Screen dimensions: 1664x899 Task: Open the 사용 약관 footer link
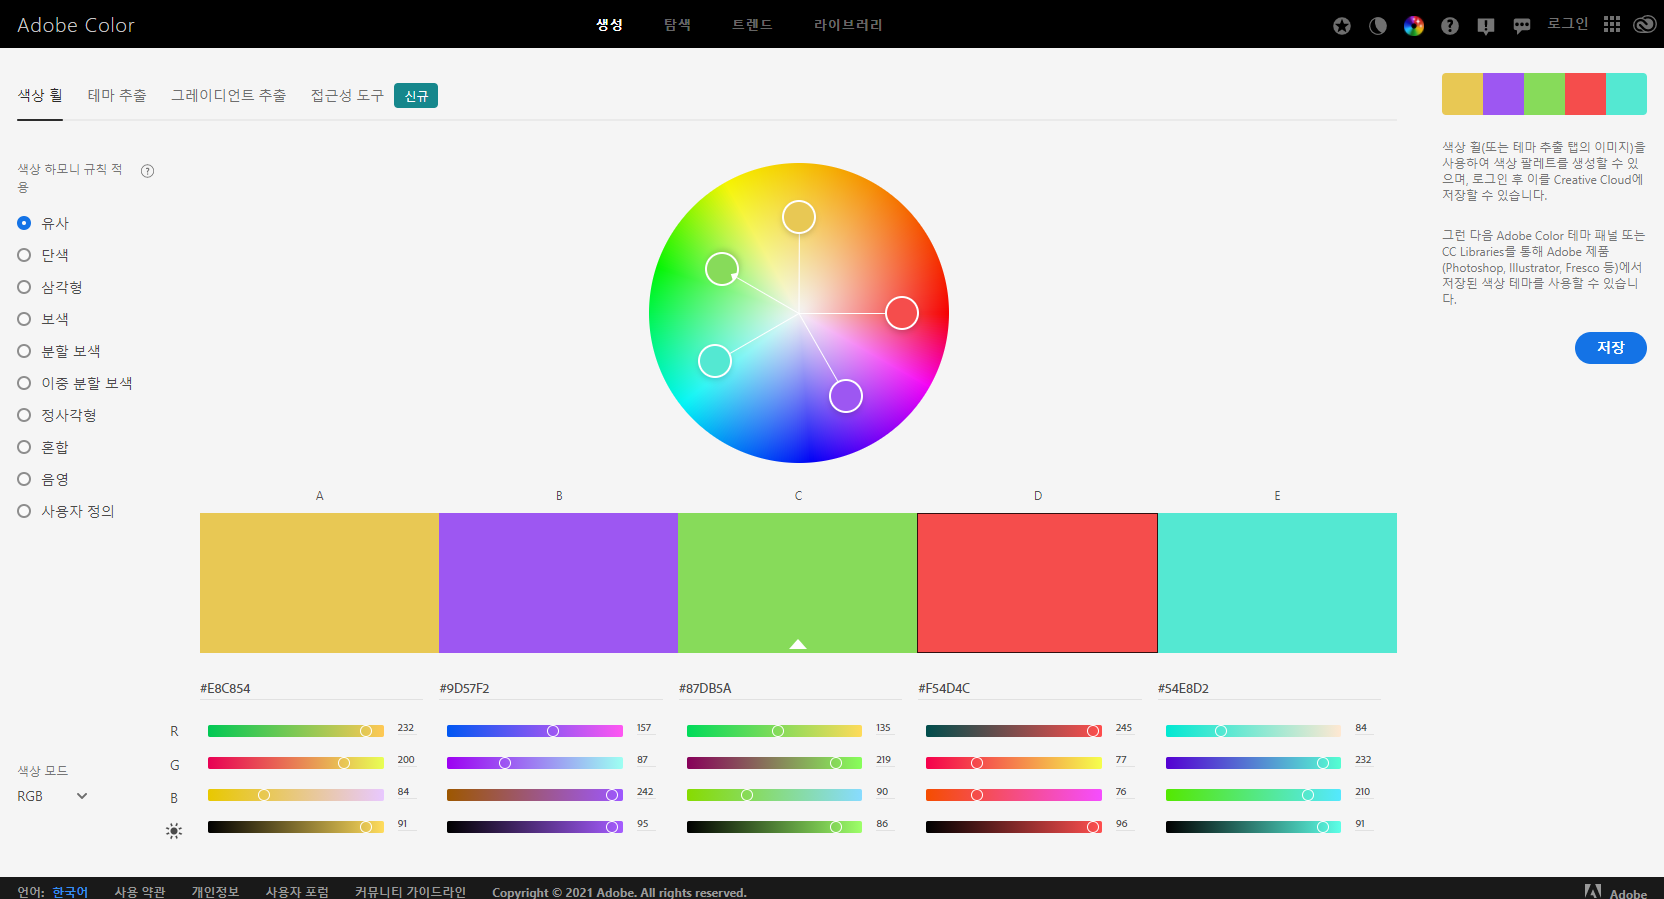tap(140, 892)
